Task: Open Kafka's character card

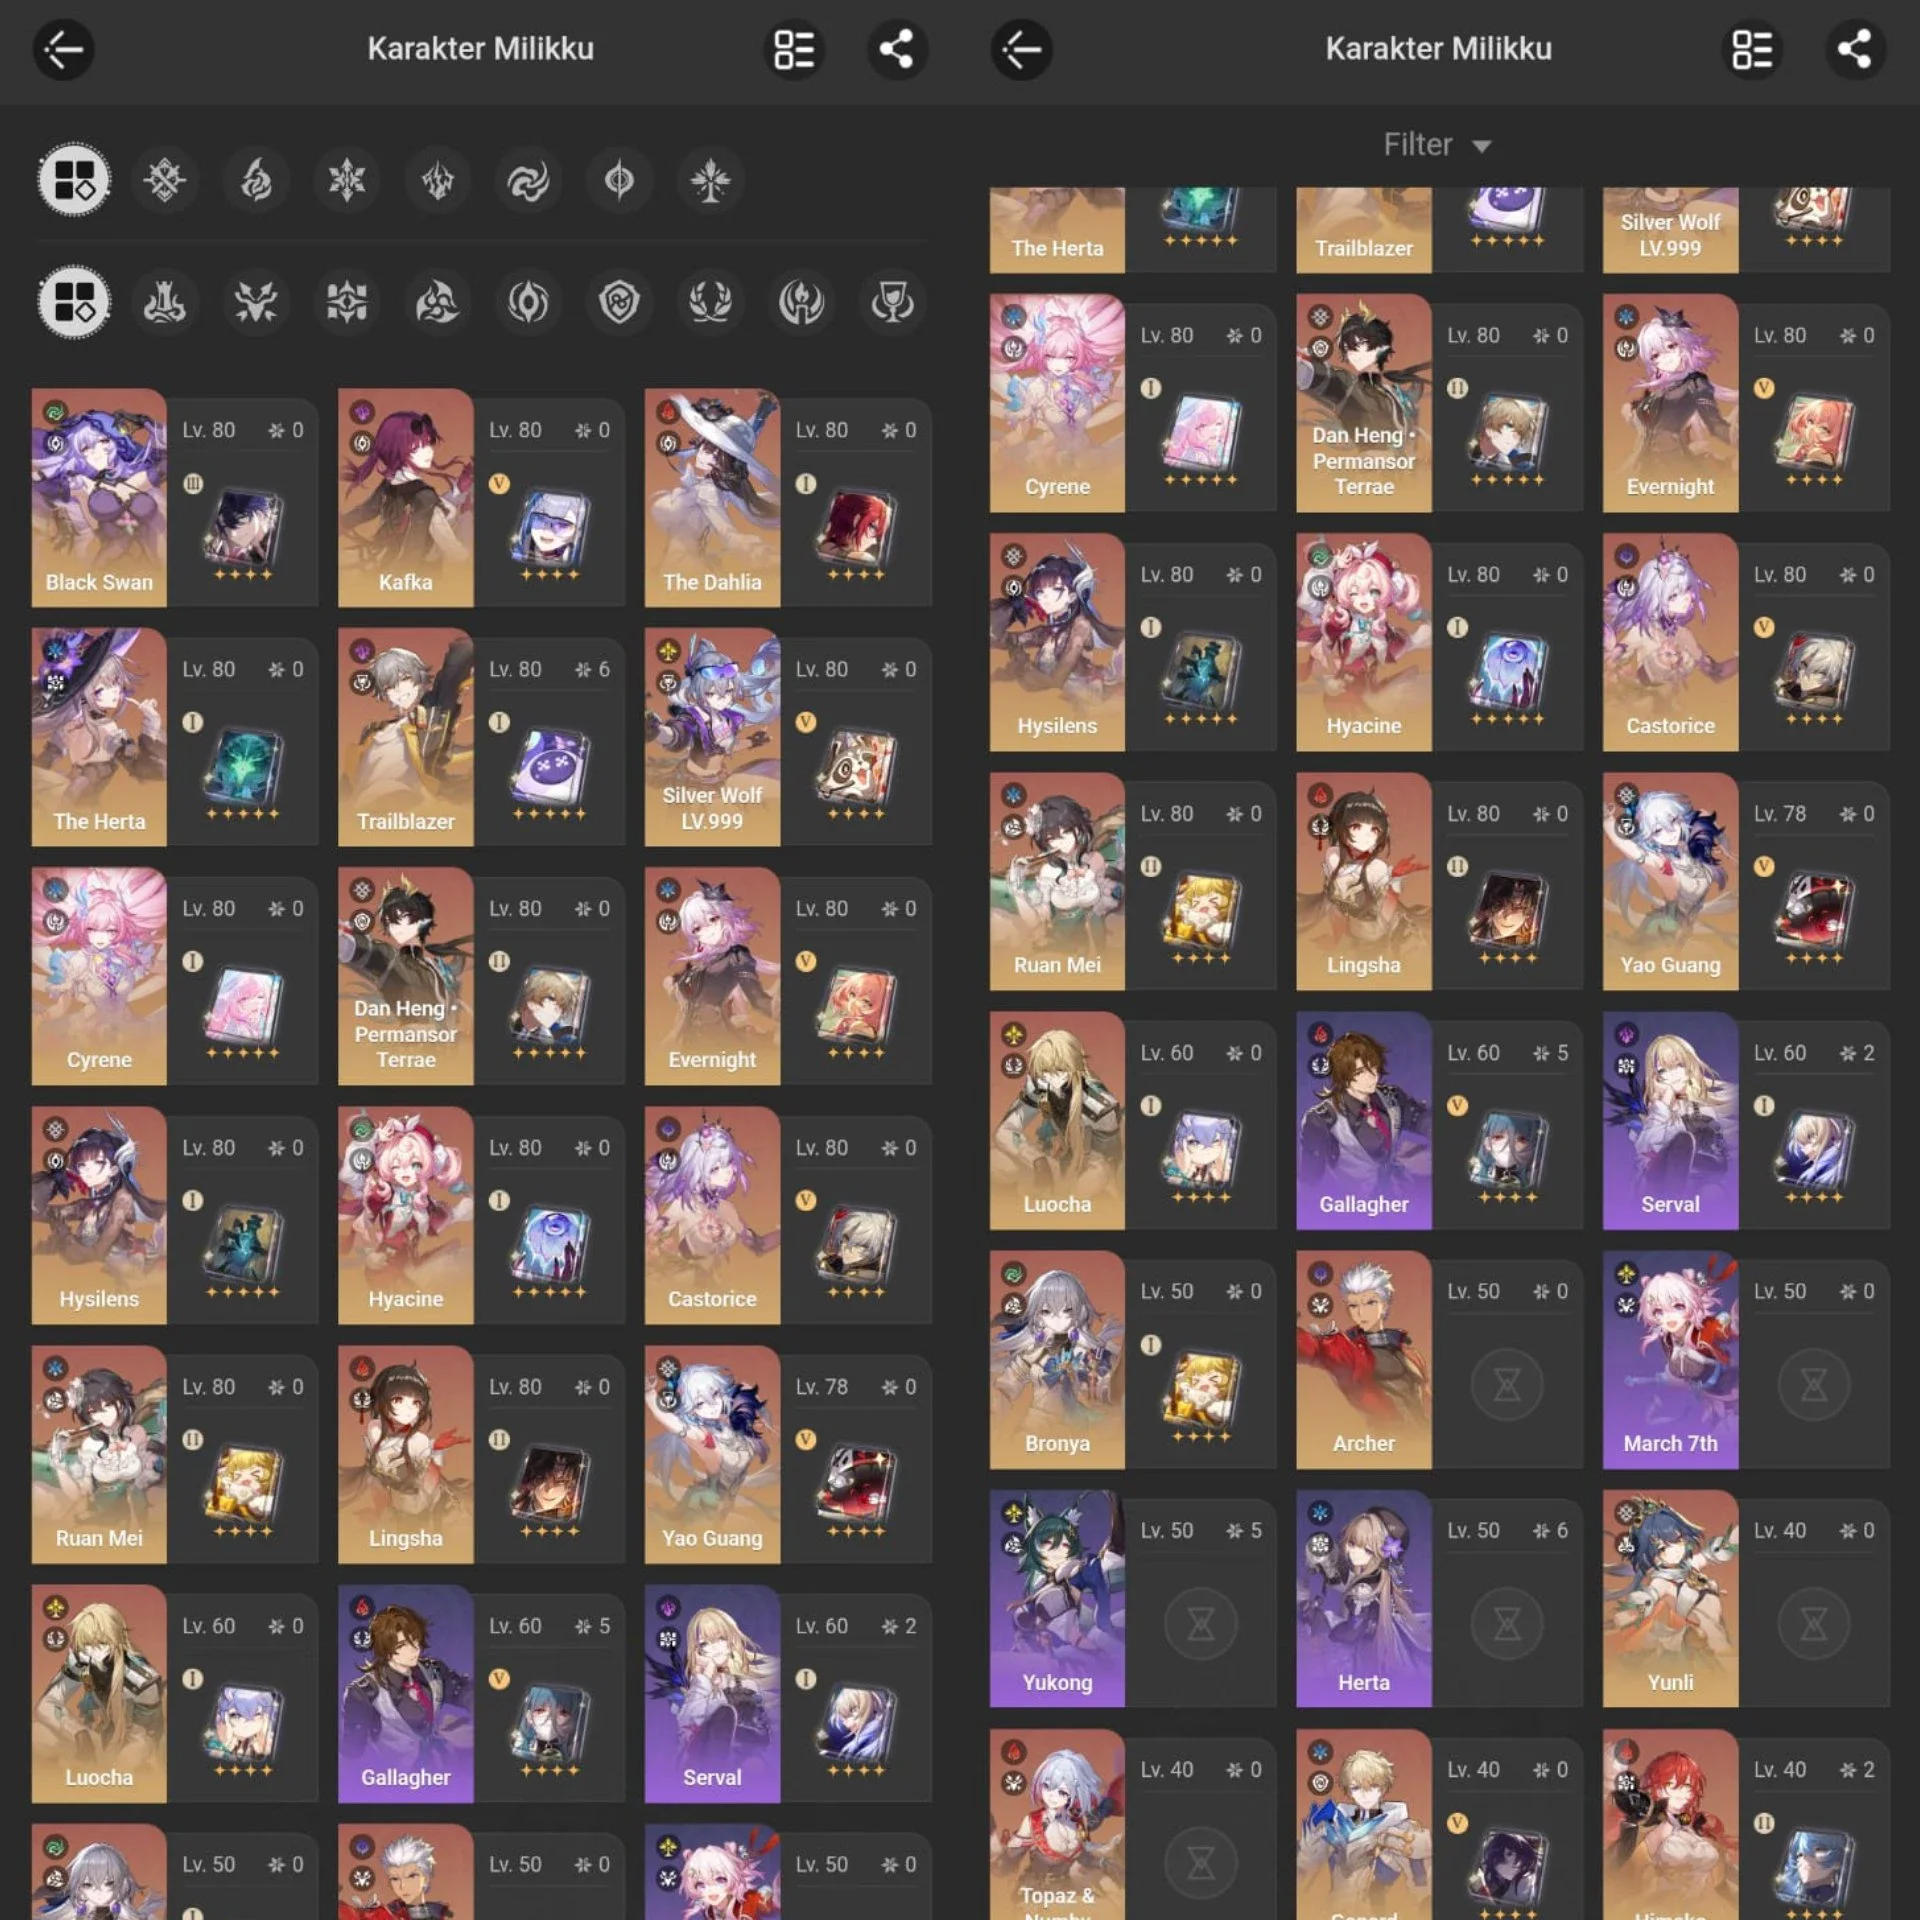Action: coord(481,498)
